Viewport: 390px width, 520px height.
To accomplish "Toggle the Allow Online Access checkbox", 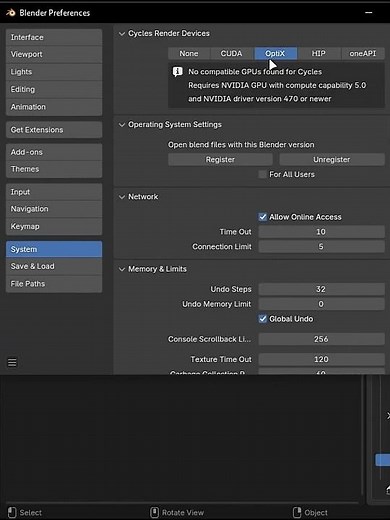I will click(x=263, y=217).
